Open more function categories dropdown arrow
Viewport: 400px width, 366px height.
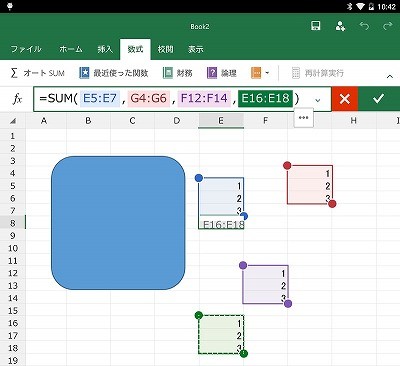(x=267, y=73)
